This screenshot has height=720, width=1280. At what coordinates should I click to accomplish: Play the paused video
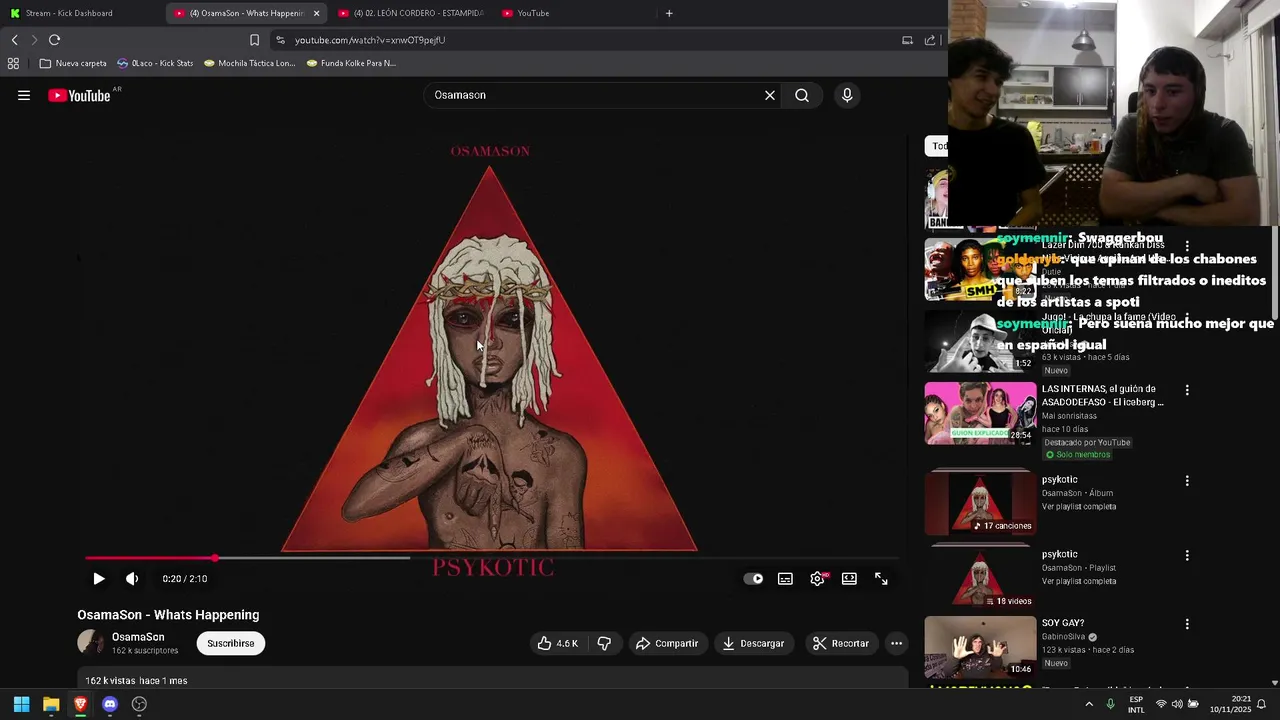pos(99,579)
